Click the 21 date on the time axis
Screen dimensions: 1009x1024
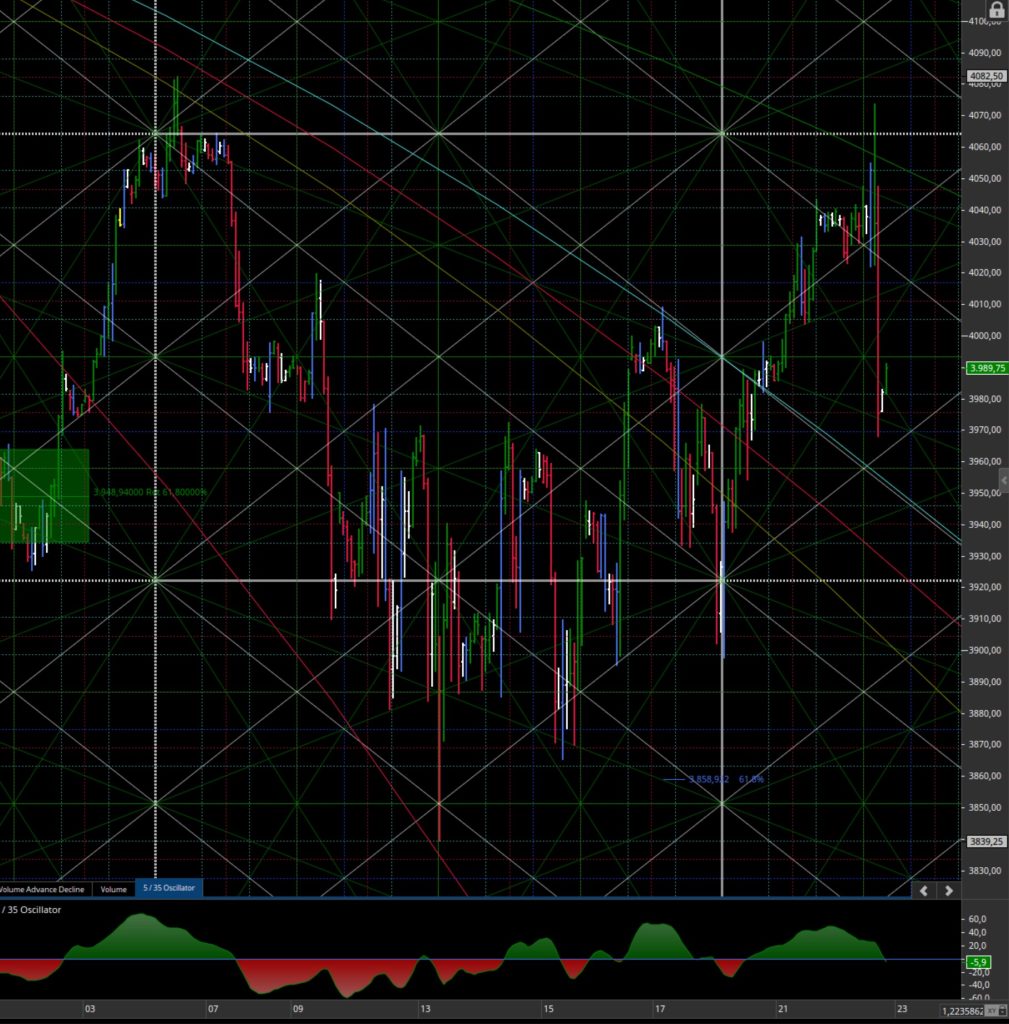[782, 1009]
